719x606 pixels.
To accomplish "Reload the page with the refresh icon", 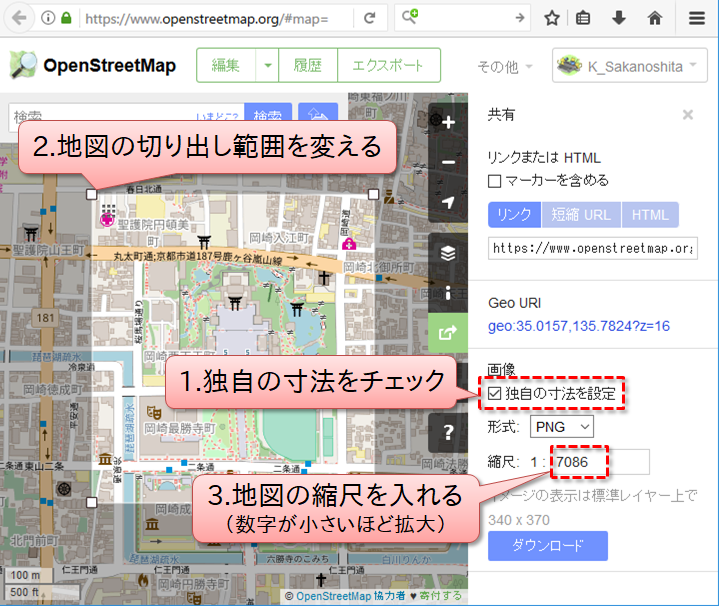I will pyautogui.click(x=370, y=18).
